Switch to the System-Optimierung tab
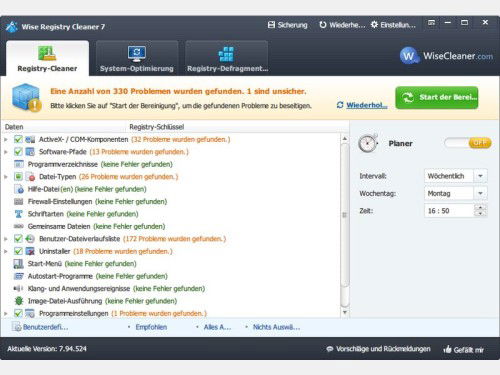This screenshot has width=500, height=375. [x=137, y=58]
